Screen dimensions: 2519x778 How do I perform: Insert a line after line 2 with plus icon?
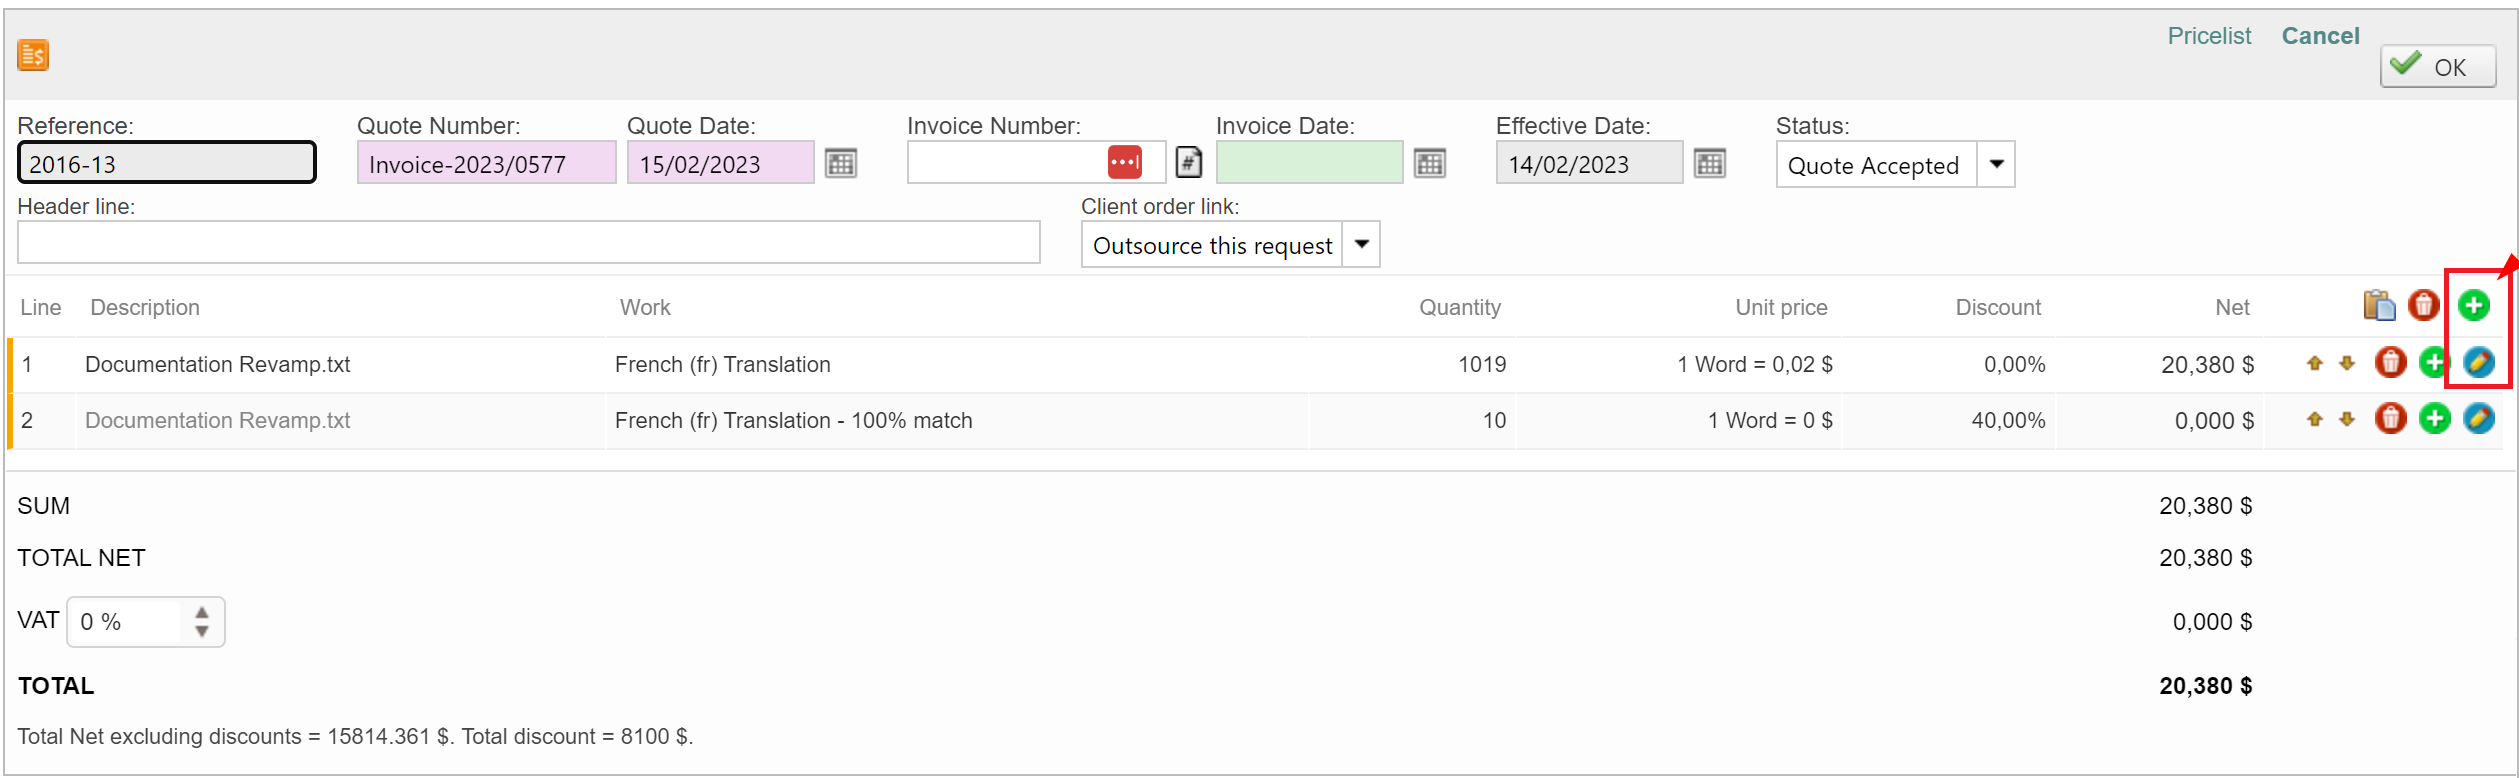(x=2434, y=418)
